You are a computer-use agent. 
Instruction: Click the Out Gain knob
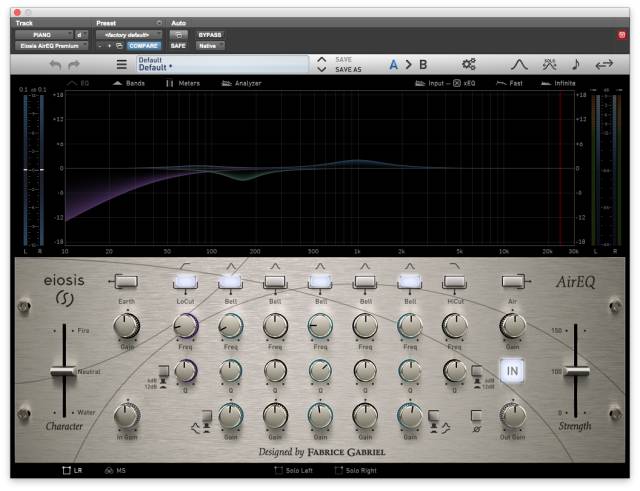pos(513,415)
